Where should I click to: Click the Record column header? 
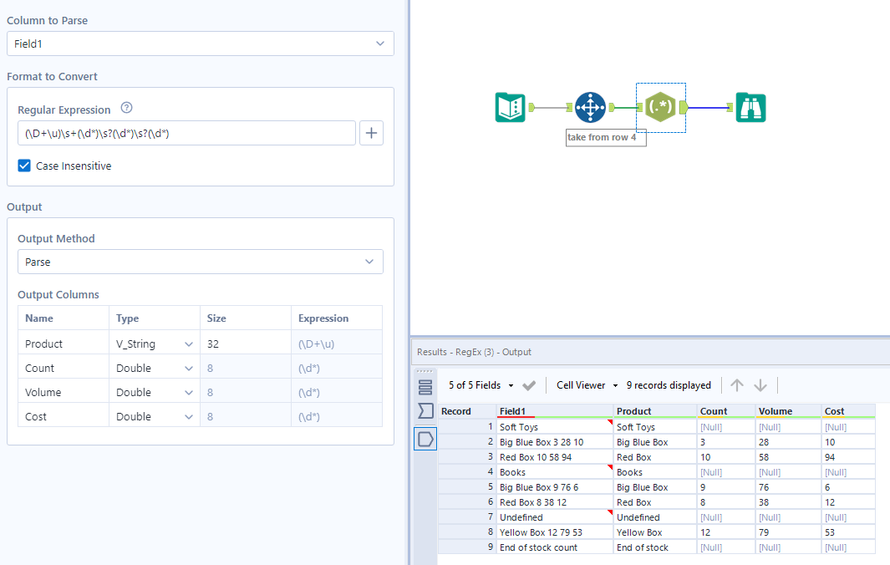pos(467,411)
